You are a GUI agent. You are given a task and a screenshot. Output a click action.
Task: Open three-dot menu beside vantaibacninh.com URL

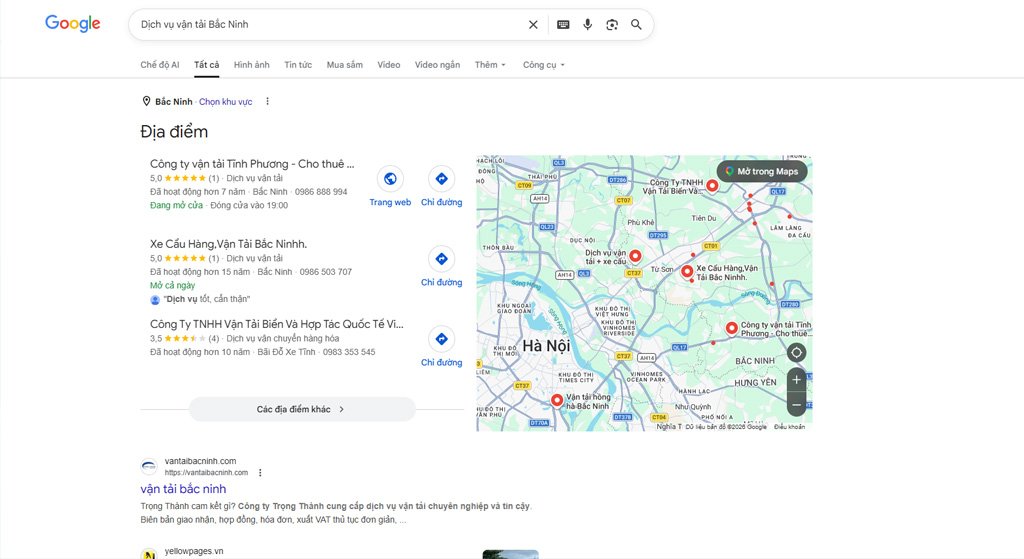coord(260,472)
